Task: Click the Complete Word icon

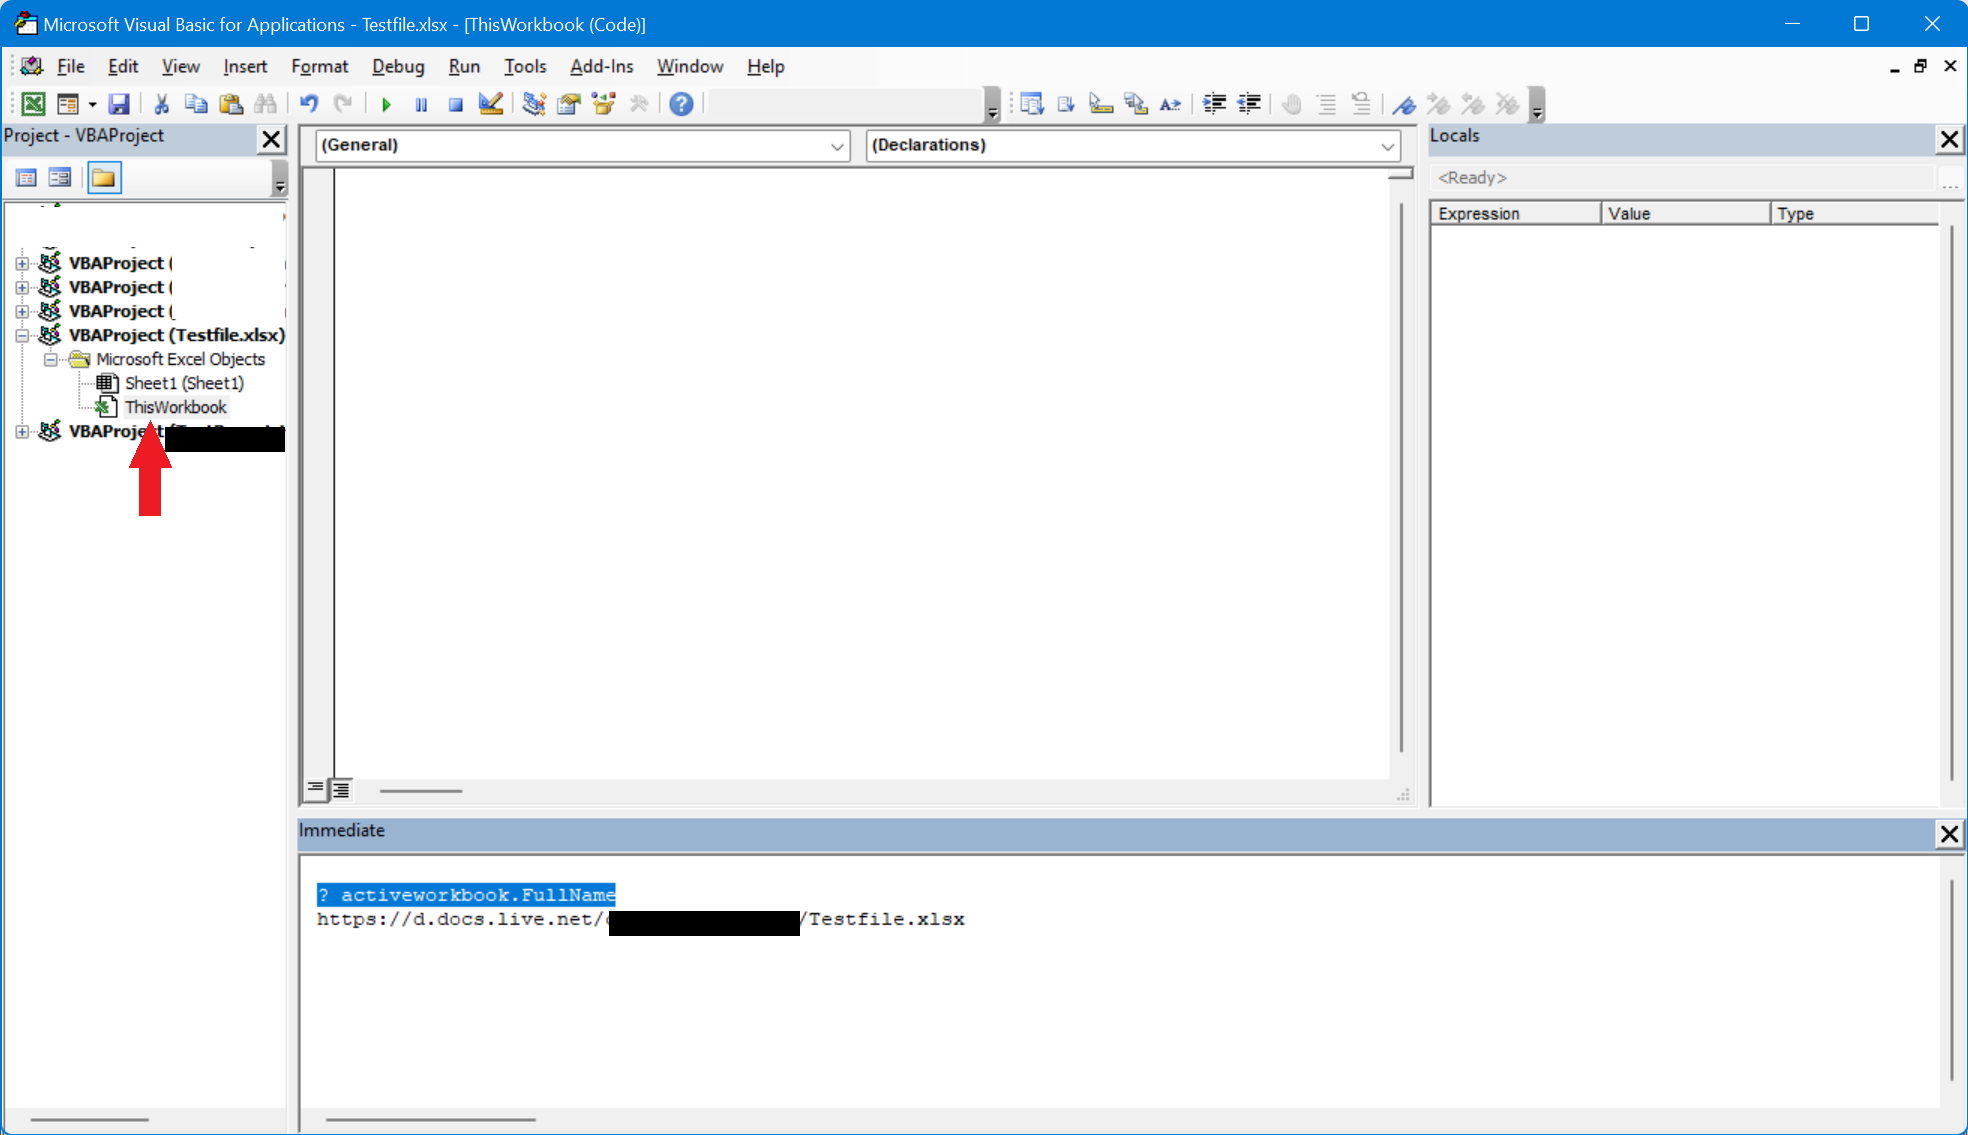Action: click(1170, 104)
